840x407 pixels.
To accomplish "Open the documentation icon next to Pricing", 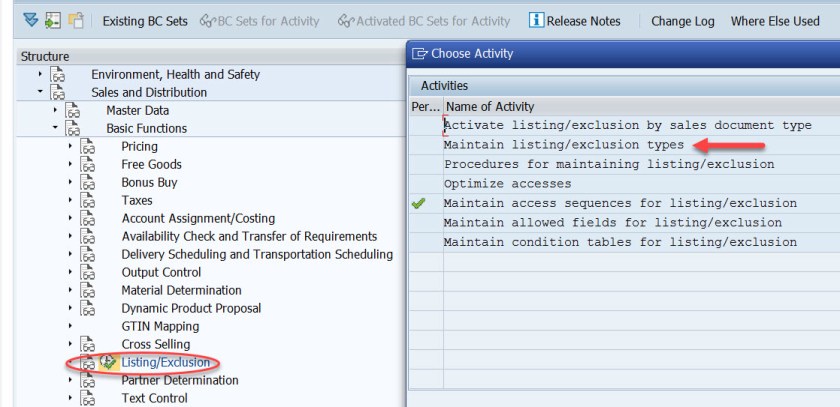I will pyautogui.click(x=87, y=147).
